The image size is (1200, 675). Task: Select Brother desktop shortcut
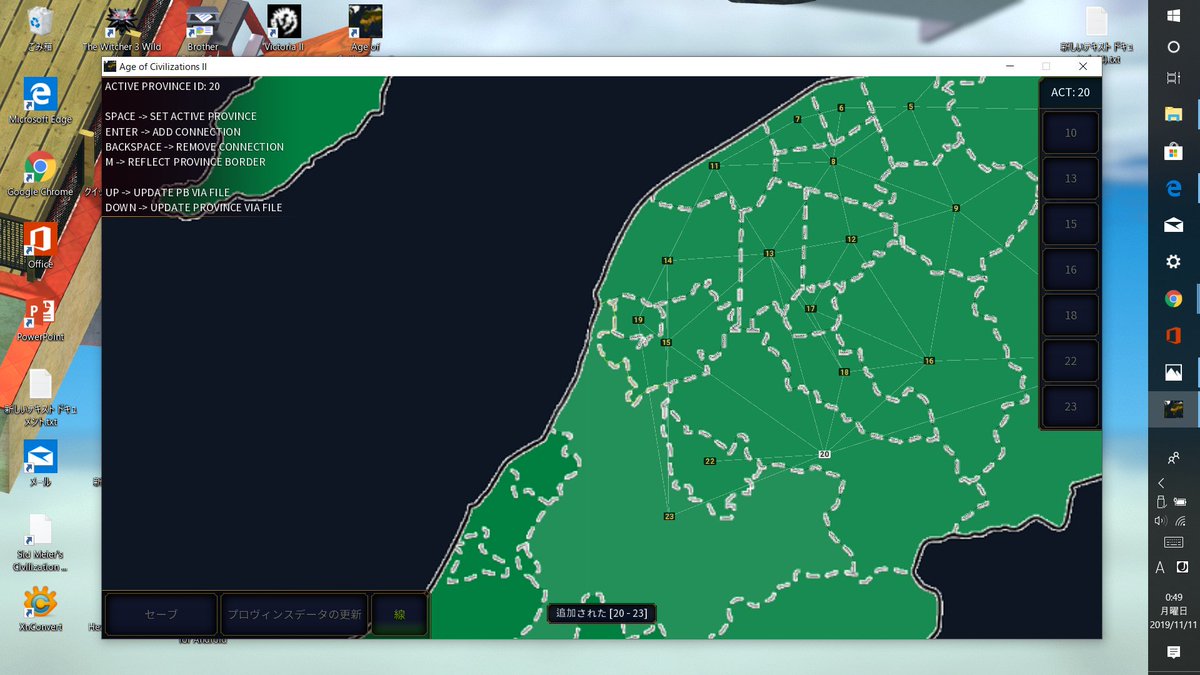pyautogui.click(x=203, y=28)
